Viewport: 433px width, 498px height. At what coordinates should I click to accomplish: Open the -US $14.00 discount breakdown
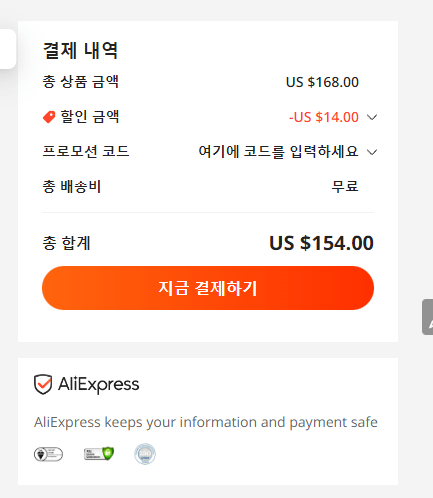(324, 117)
